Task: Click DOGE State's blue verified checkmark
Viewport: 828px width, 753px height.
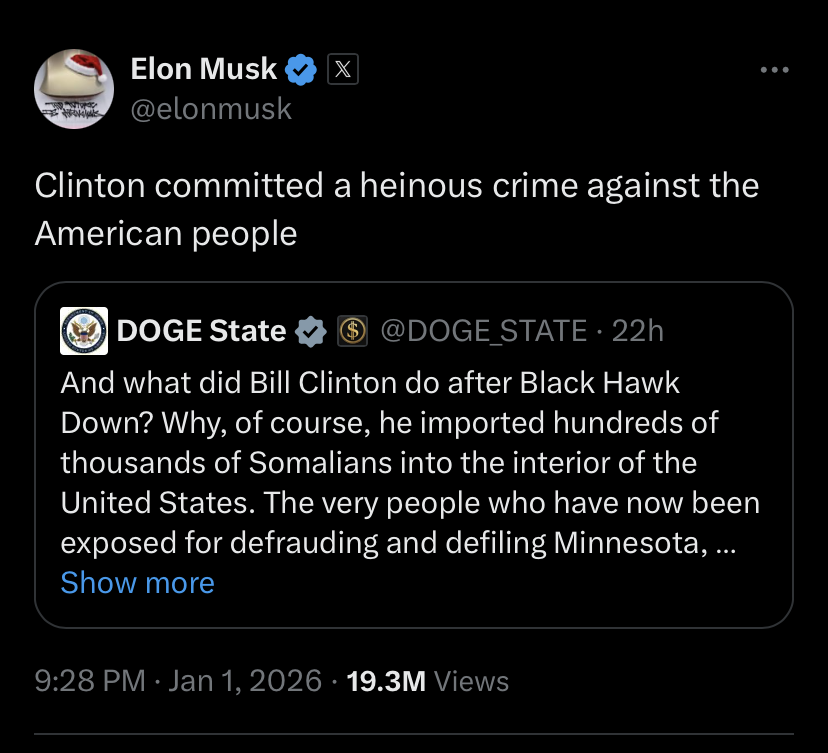Action: coord(313,330)
